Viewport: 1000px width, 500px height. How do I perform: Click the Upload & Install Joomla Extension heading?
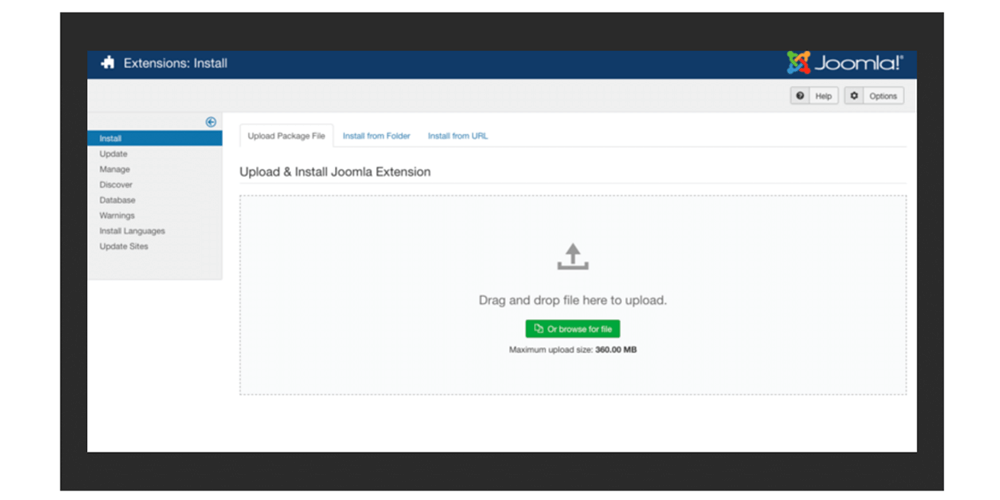pyautogui.click(x=335, y=172)
